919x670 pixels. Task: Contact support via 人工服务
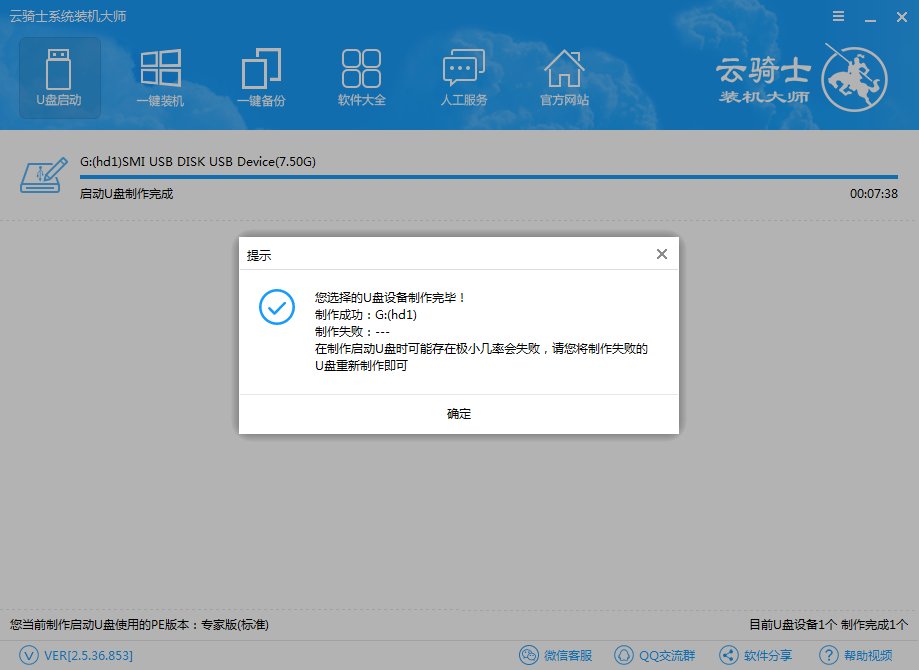click(x=462, y=77)
